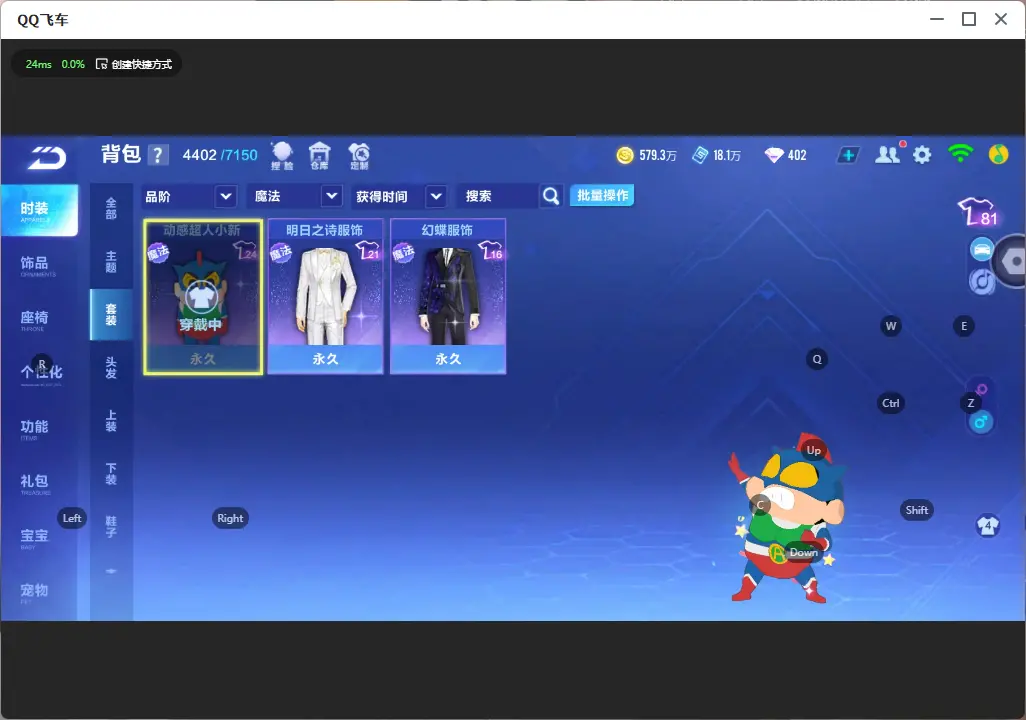
Task: Open the settings gear icon
Action: pyautogui.click(x=922, y=155)
